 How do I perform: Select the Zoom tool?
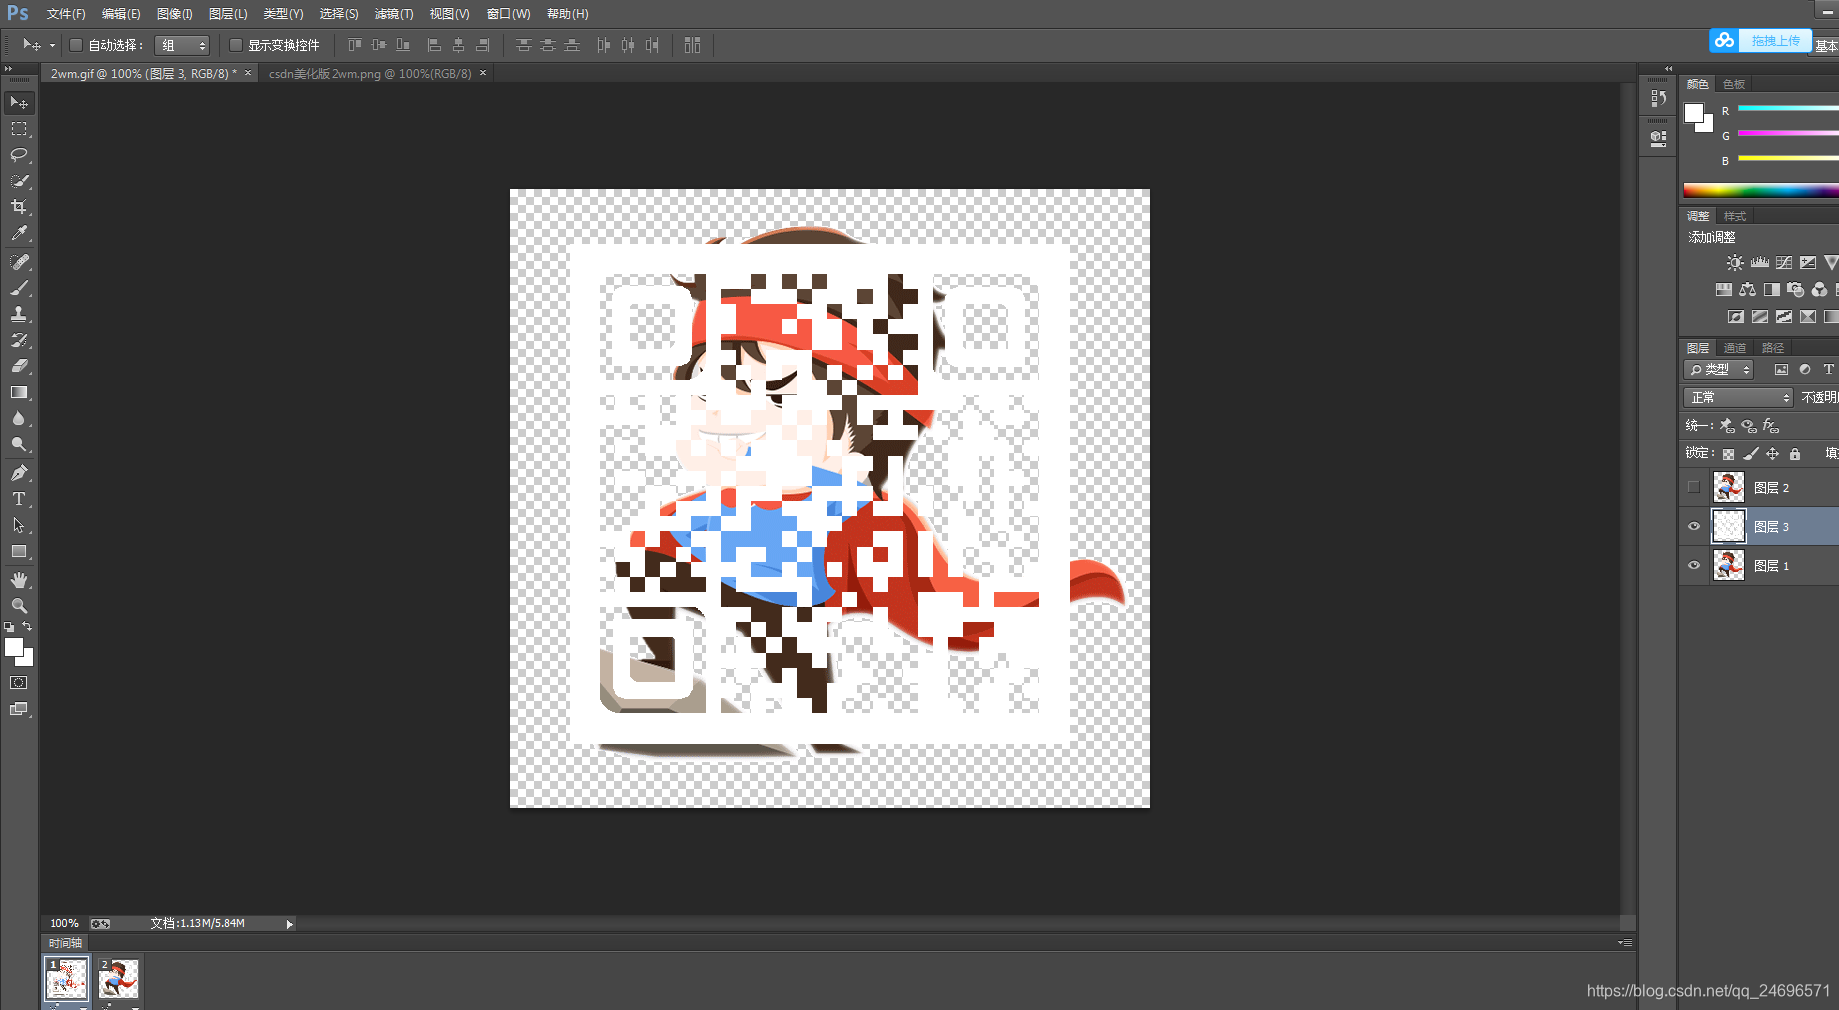coord(19,606)
